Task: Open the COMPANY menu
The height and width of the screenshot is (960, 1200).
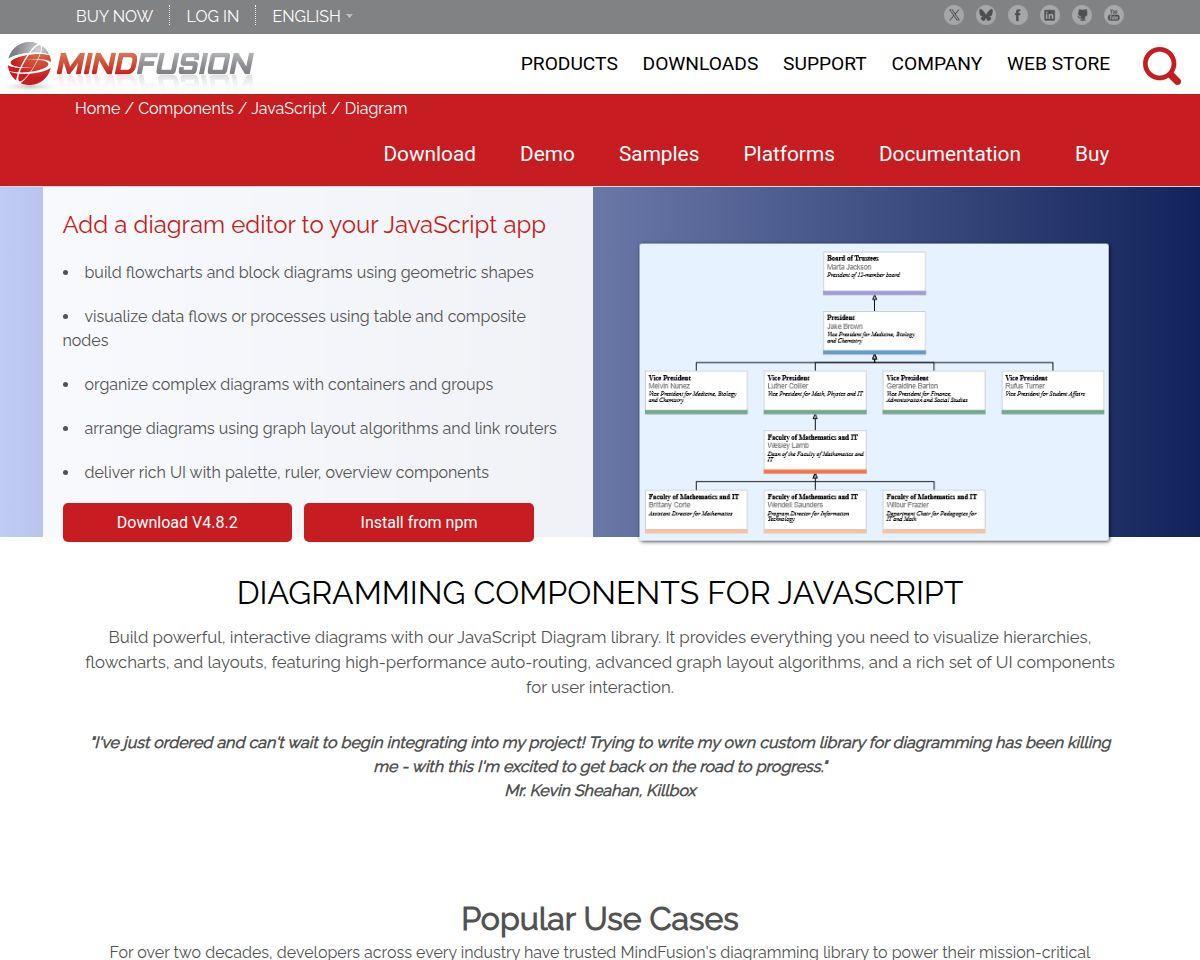Action: point(936,64)
